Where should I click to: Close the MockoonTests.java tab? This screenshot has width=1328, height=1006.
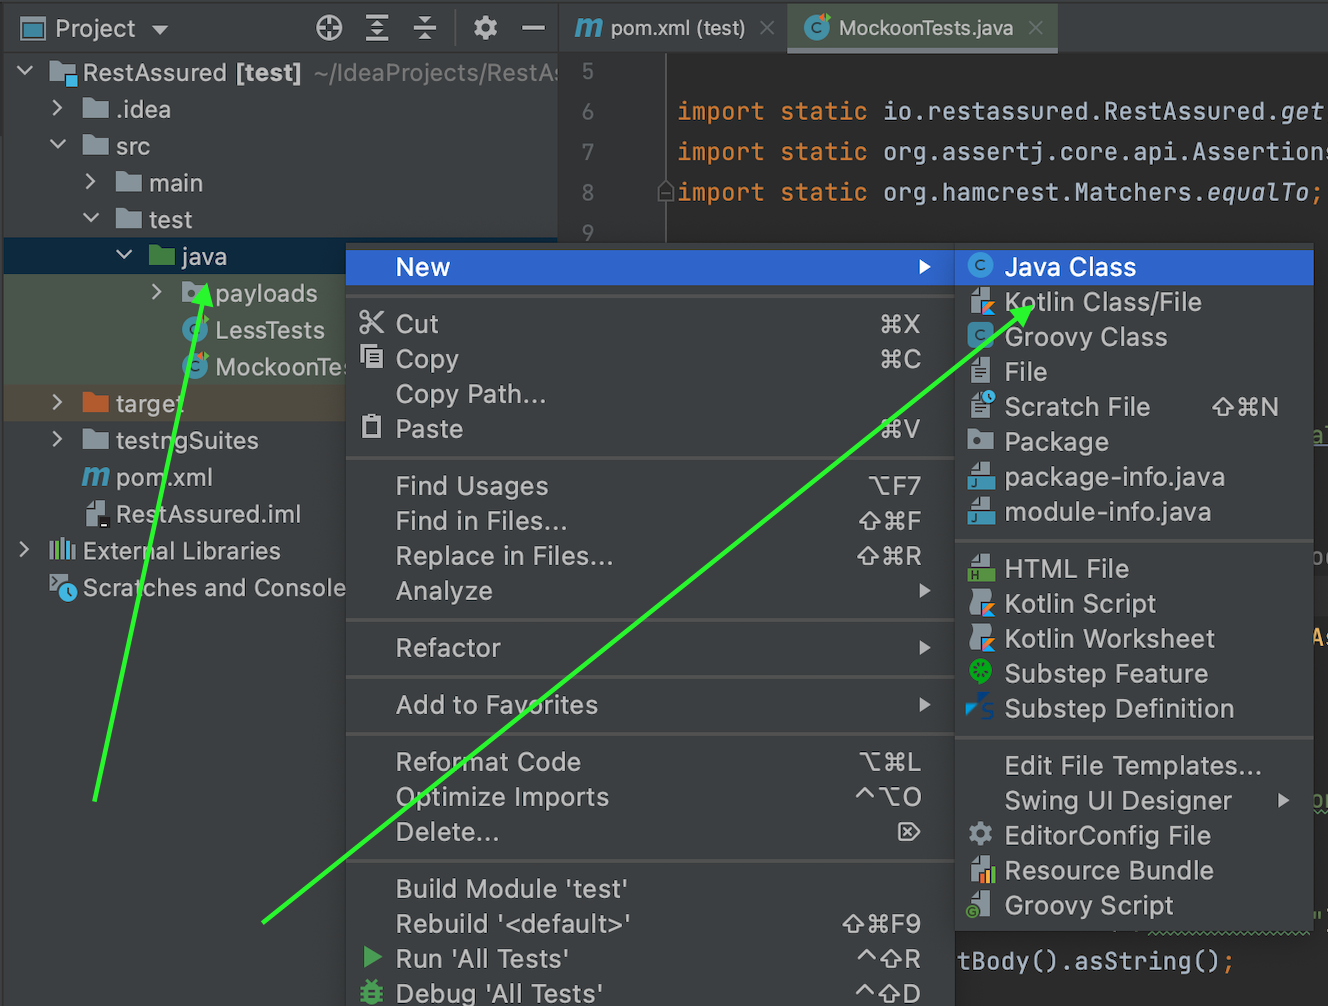1036,28
